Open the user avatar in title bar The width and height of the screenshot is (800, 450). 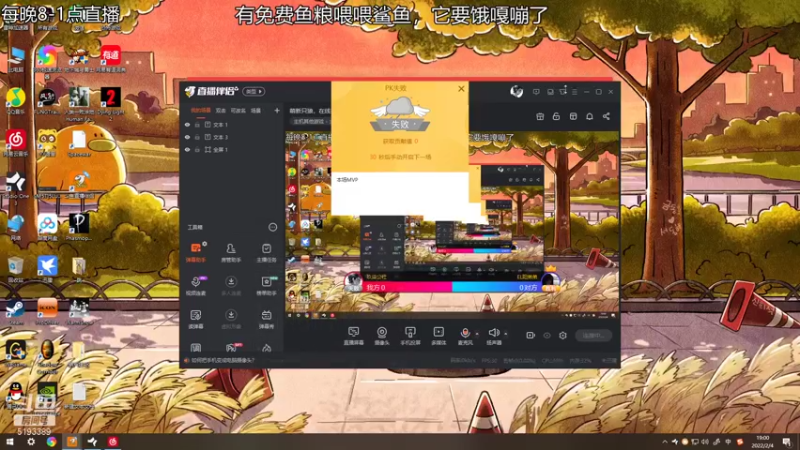516,91
